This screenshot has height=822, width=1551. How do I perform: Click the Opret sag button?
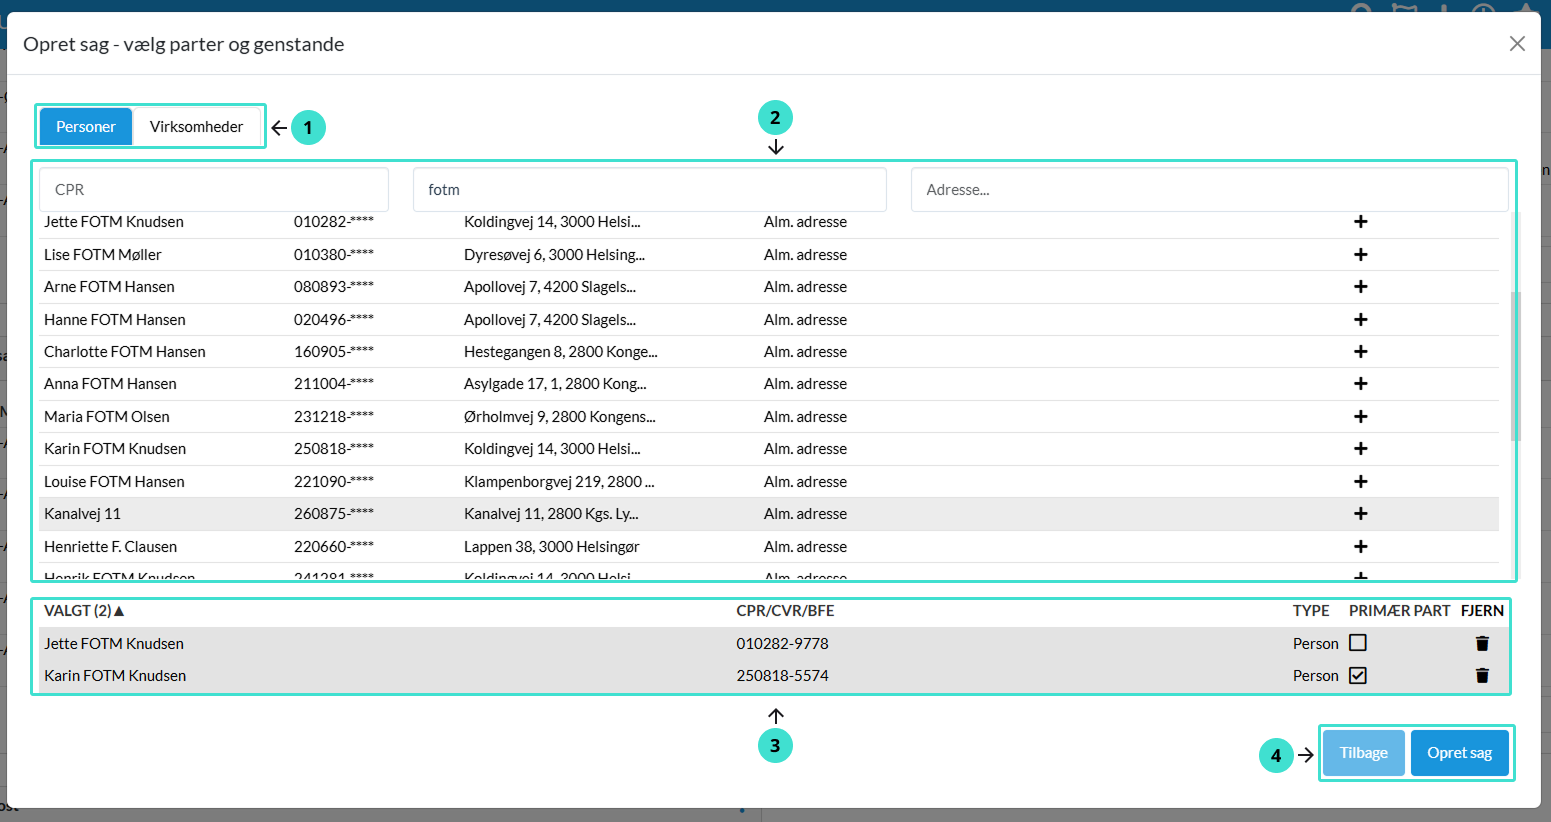click(1459, 753)
